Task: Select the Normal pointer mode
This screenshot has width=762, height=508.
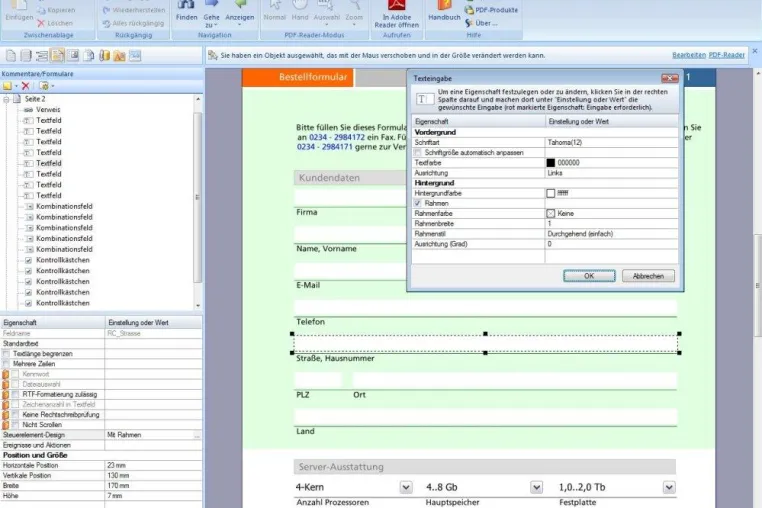Action: click(x=275, y=11)
